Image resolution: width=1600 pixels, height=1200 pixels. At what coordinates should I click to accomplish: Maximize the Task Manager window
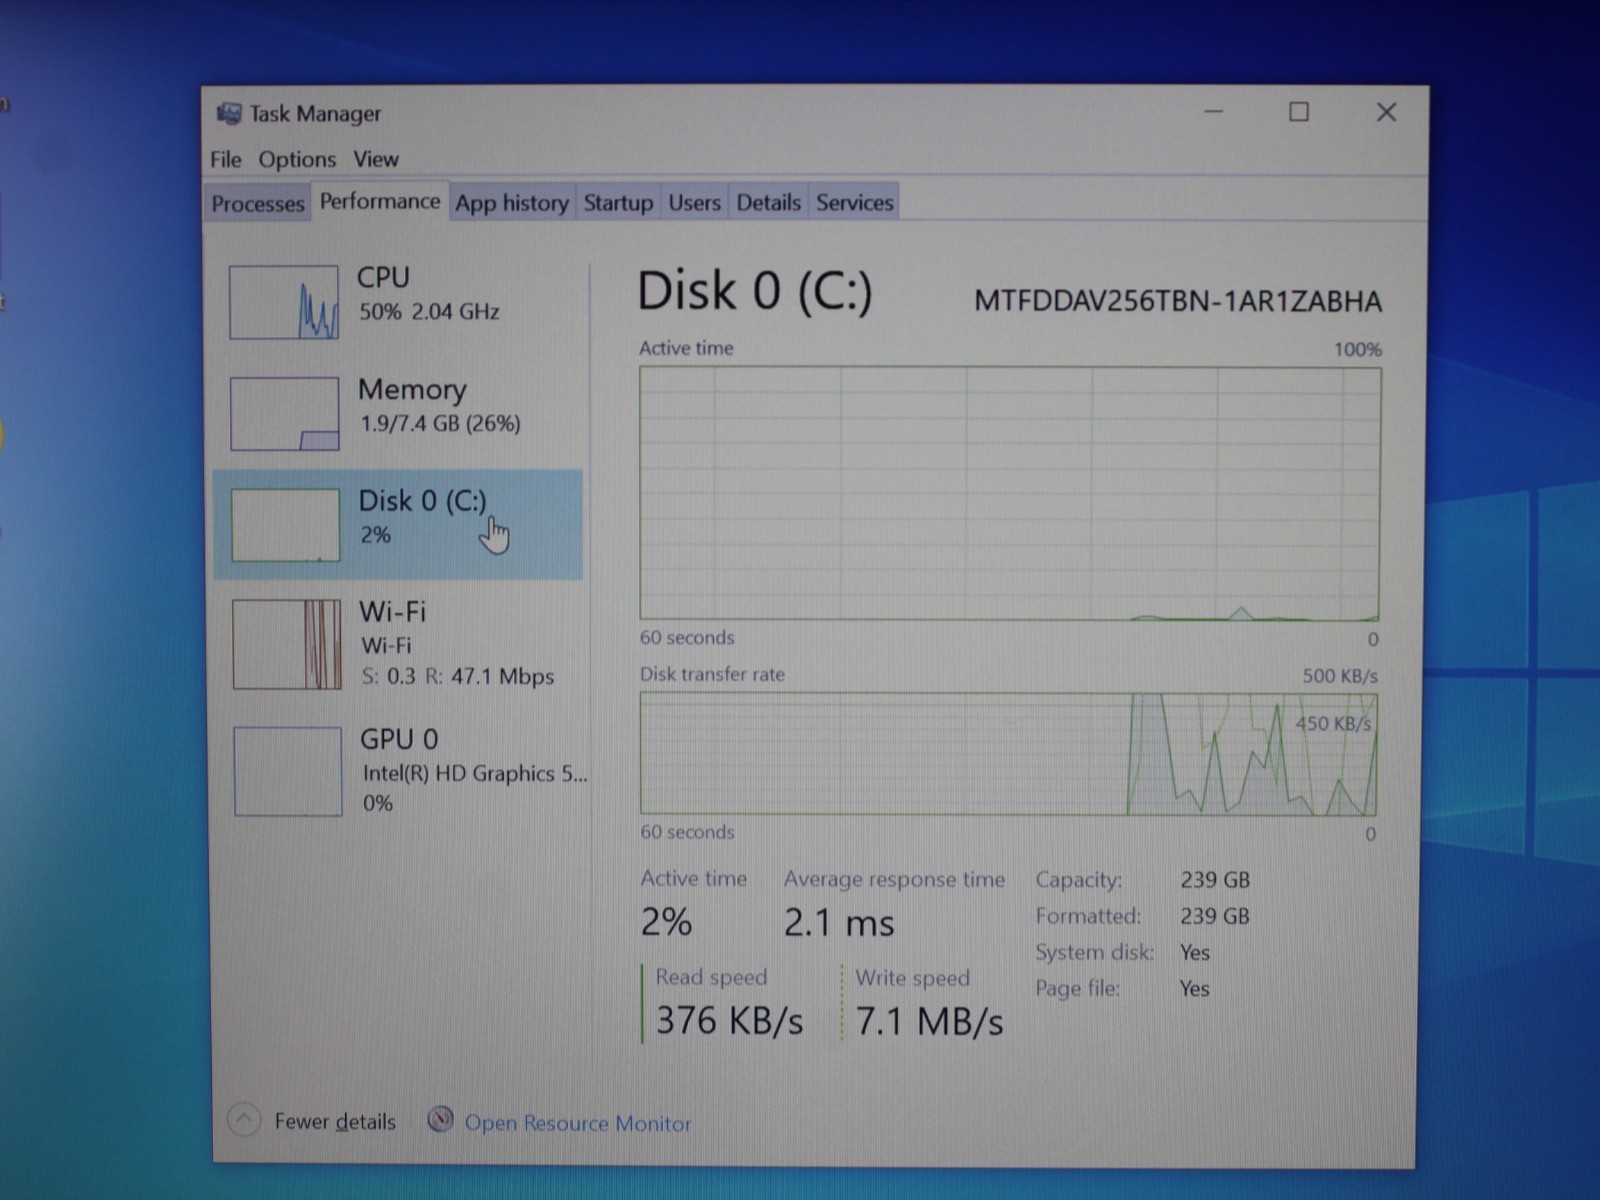[x=1299, y=112]
